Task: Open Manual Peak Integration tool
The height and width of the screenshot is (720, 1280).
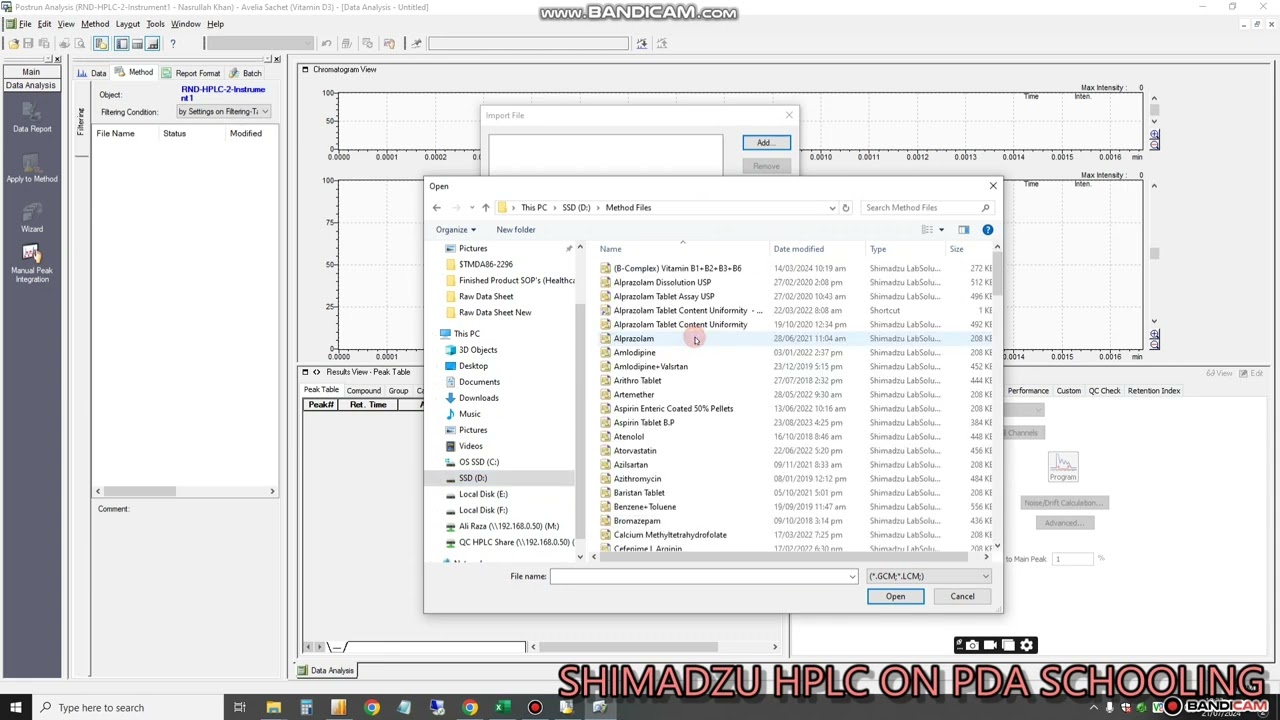Action: click(x=32, y=264)
